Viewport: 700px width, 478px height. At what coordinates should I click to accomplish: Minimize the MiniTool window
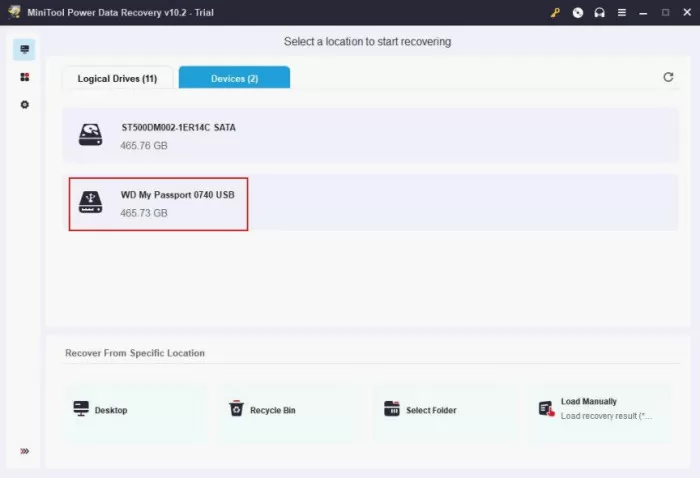tap(643, 13)
